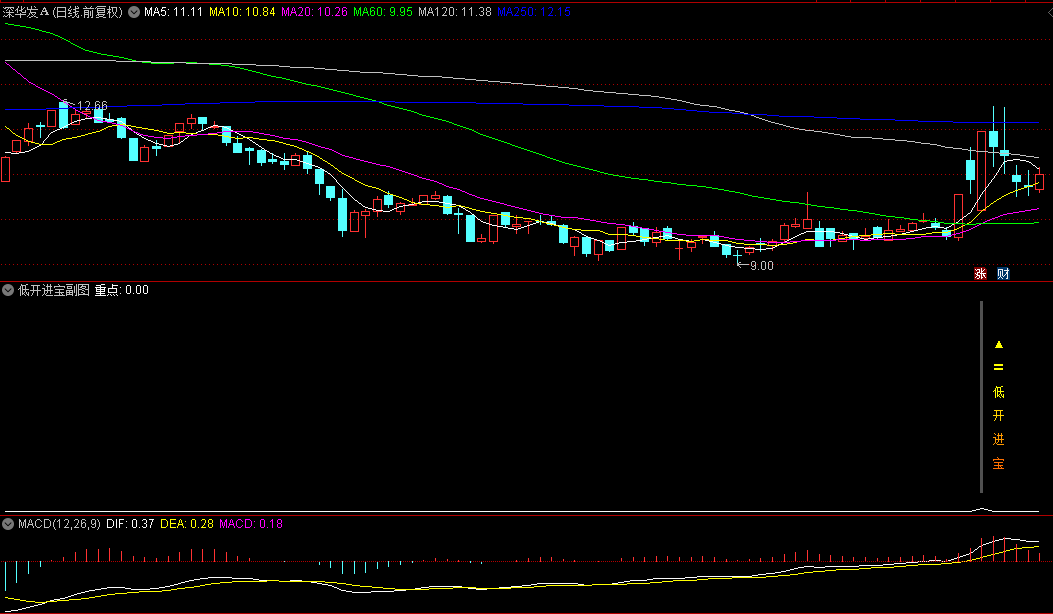Click the red 涨 marker icon

[x=980, y=273]
